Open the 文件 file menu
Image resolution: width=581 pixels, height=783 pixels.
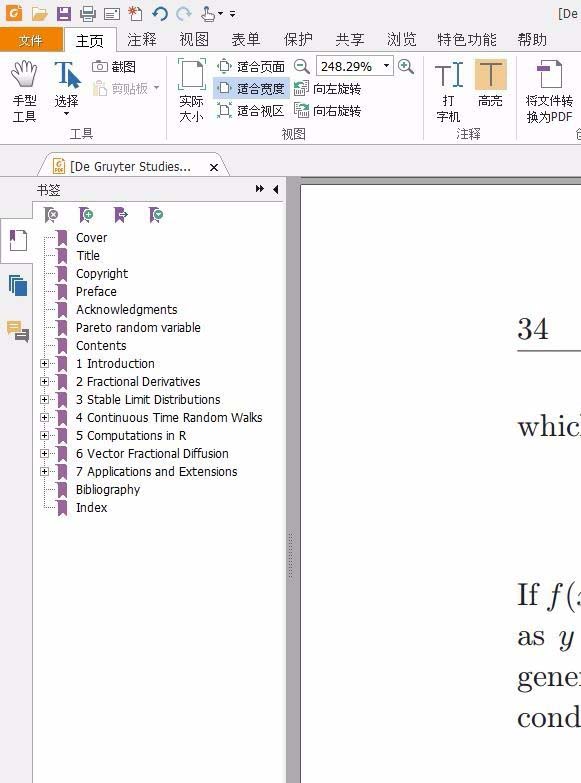[31, 40]
